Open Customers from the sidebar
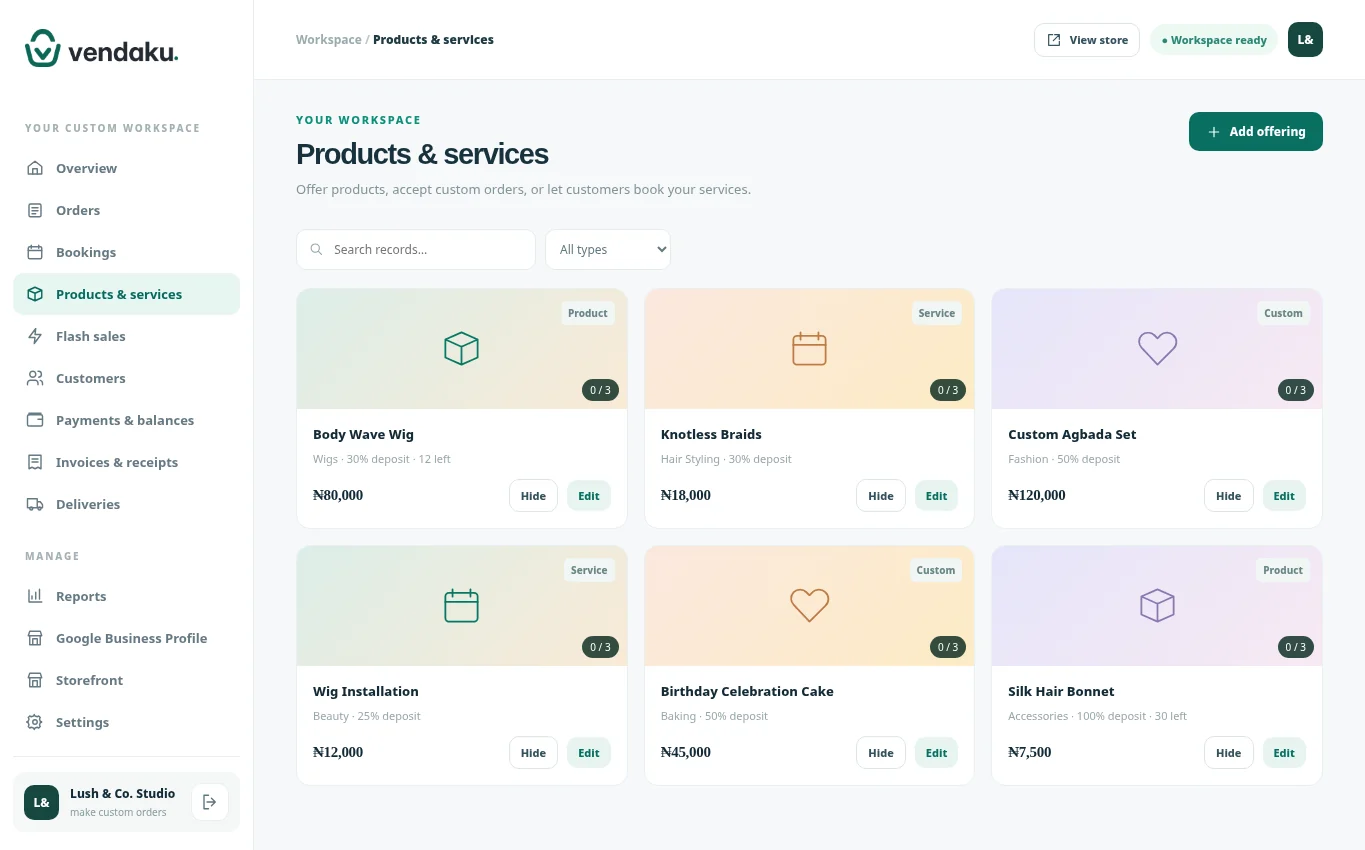Image resolution: width=1365 pixels, height=850 pixels. [127, 378]
